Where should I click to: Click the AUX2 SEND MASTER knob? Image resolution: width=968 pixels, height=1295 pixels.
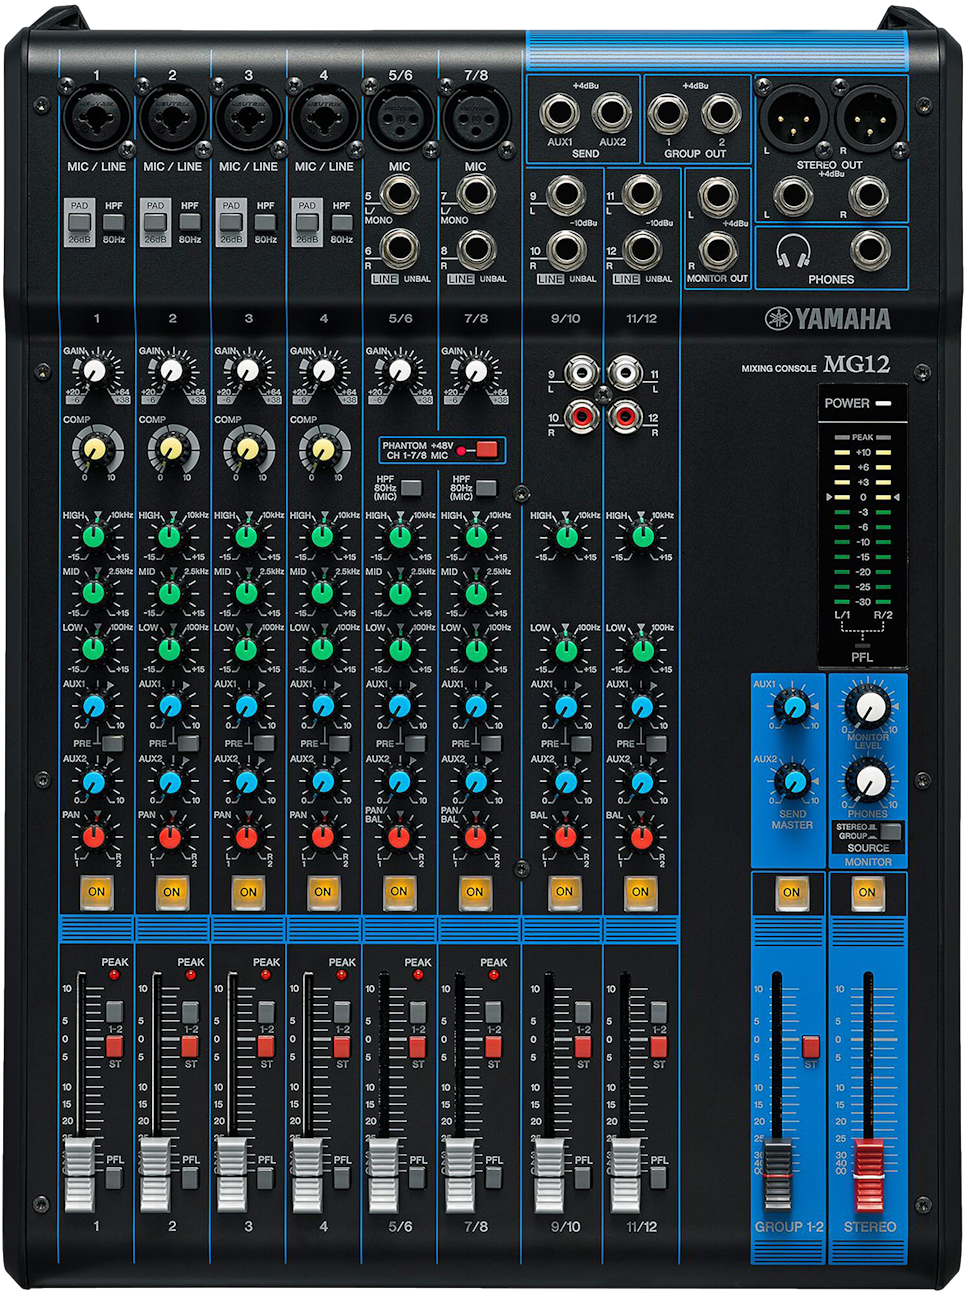pos(794,780)
